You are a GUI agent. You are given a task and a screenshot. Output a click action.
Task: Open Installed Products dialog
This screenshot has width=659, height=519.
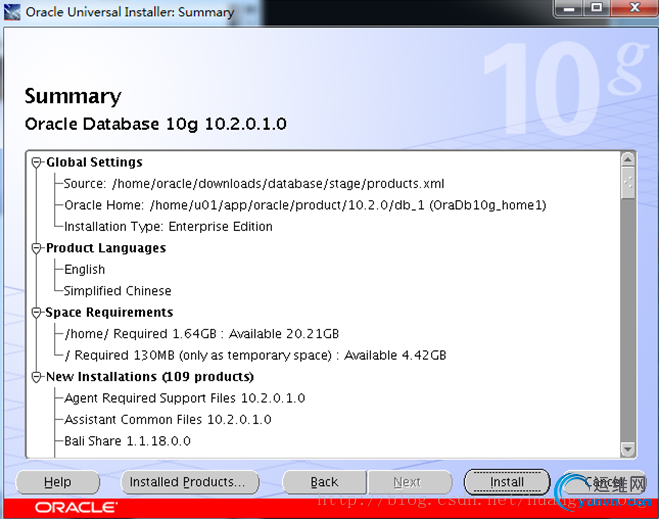190,482
